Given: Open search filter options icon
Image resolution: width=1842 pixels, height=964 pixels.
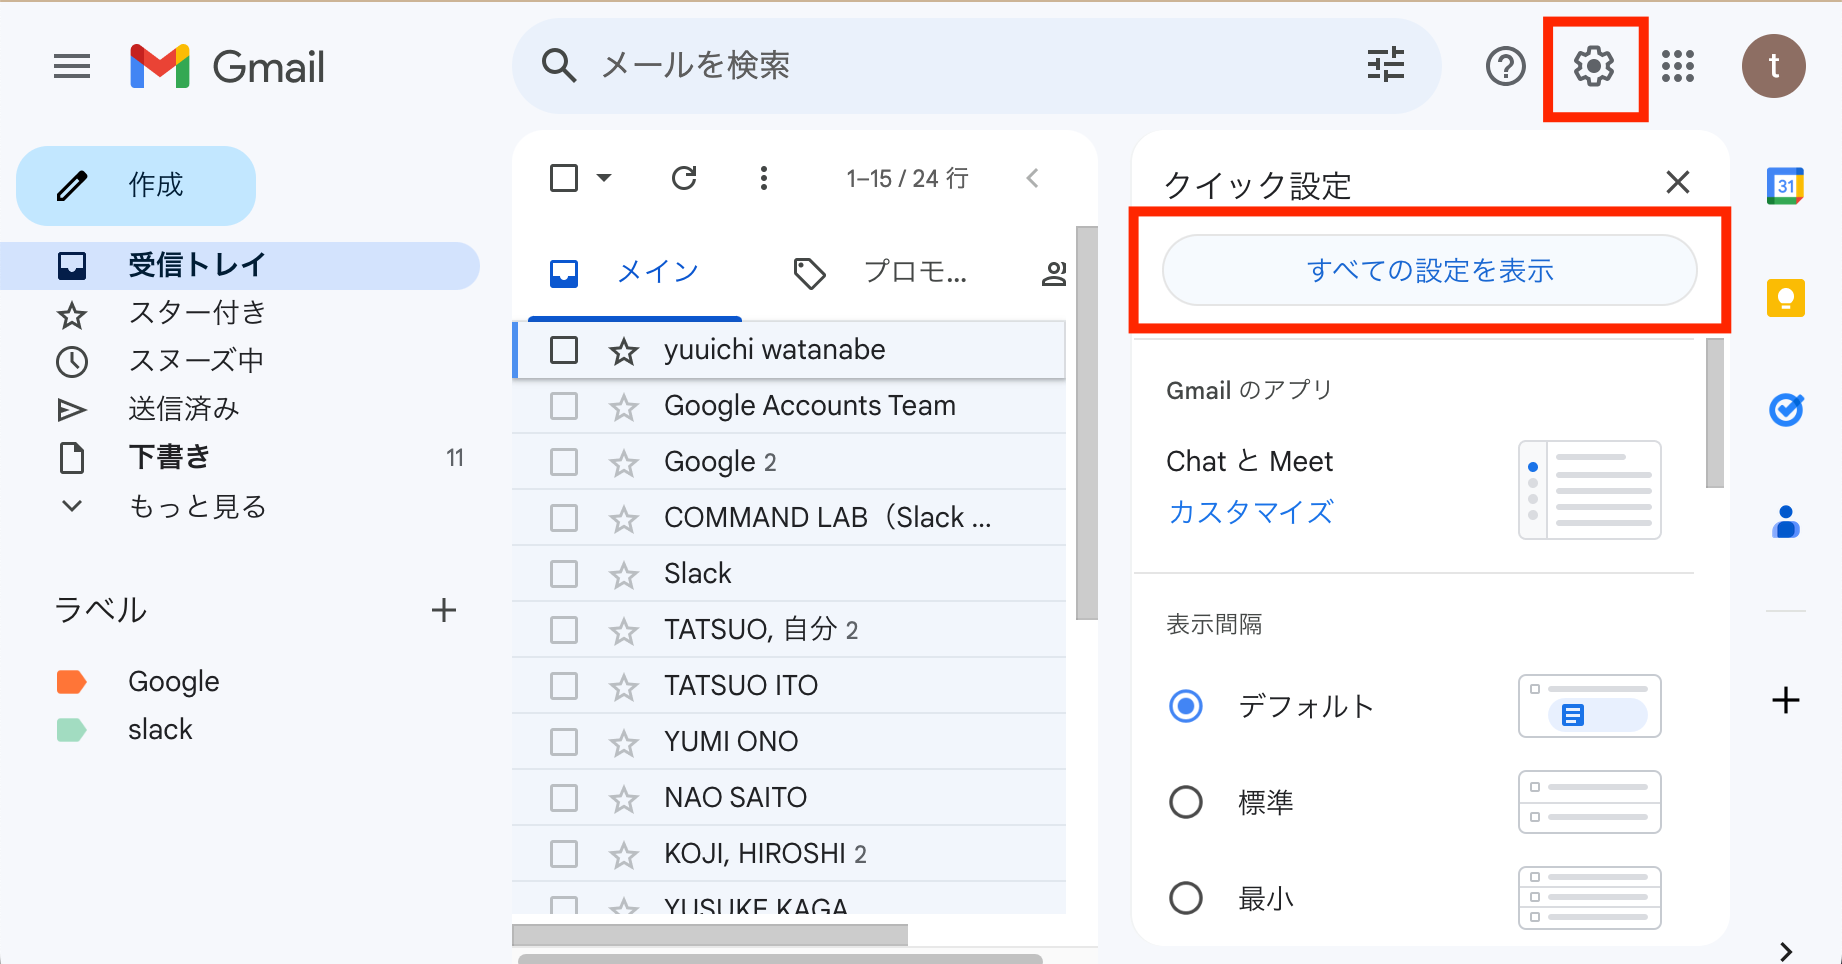Looking at the screenshot, I should 1386,66.
